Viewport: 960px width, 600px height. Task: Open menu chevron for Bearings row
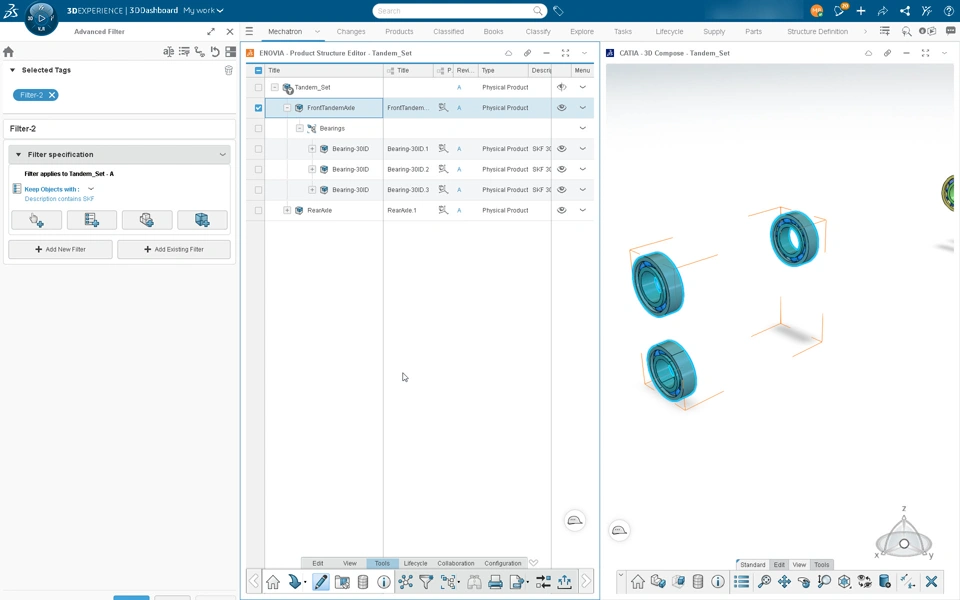(x=582, y=129)
